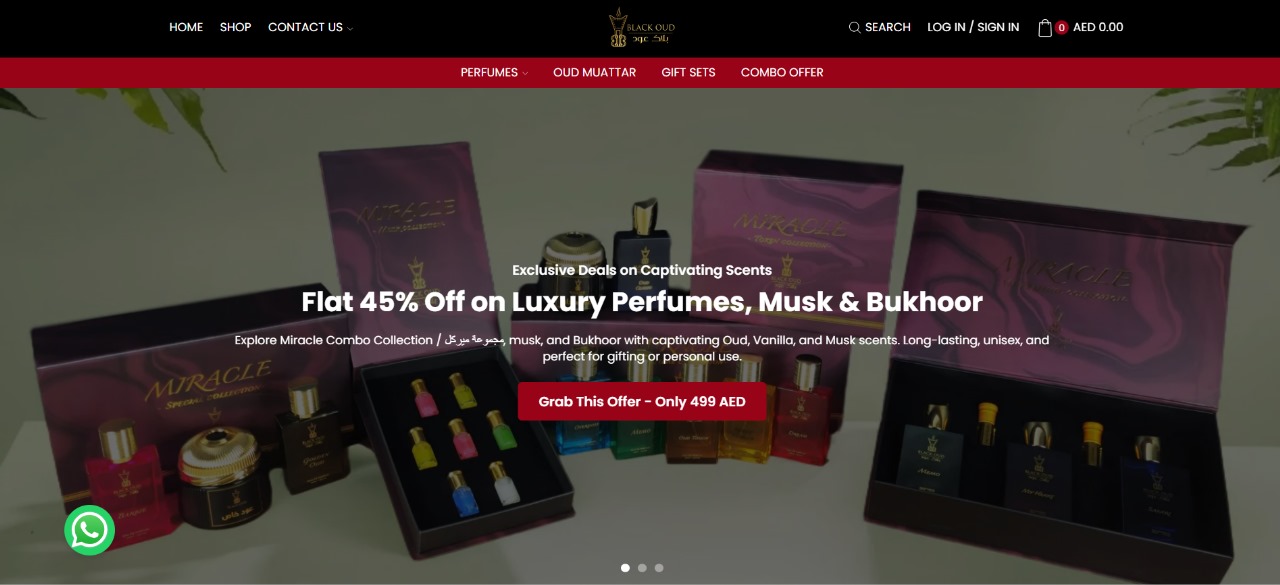The height and width of the screenshot is (585, 1280).
Task: Click the Black Oud logo
Action: pos(642,27)
